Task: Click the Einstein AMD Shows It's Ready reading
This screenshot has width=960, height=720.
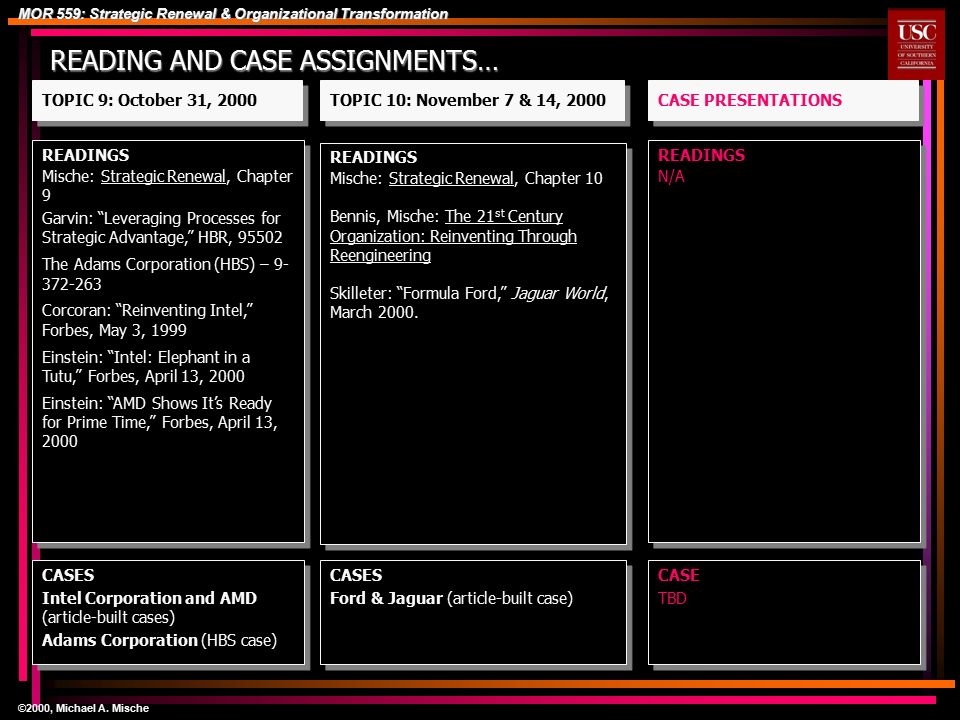Action: [x=160, y=422]
